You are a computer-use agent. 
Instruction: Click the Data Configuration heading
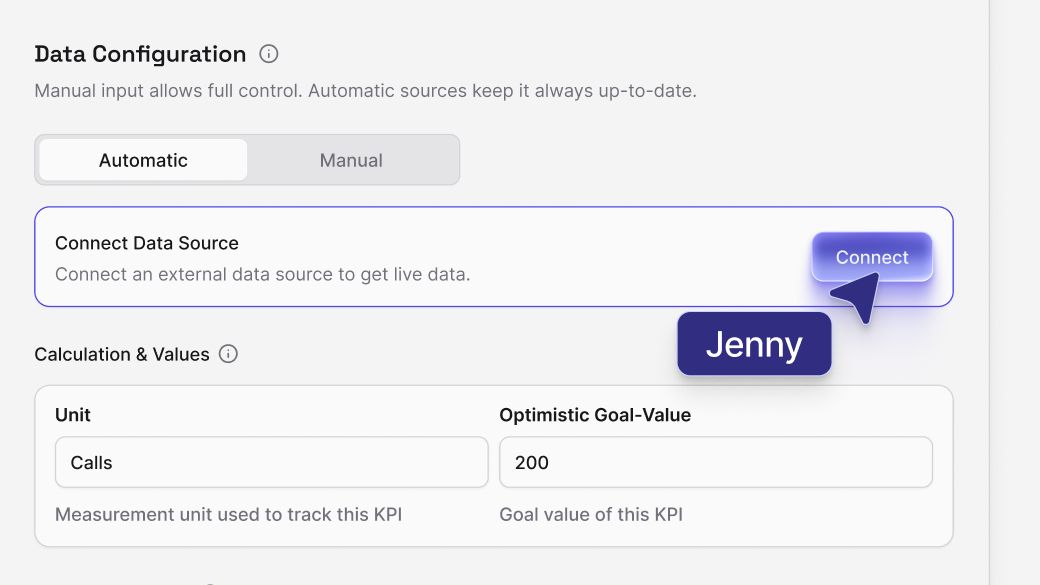(x=140, y=54)
